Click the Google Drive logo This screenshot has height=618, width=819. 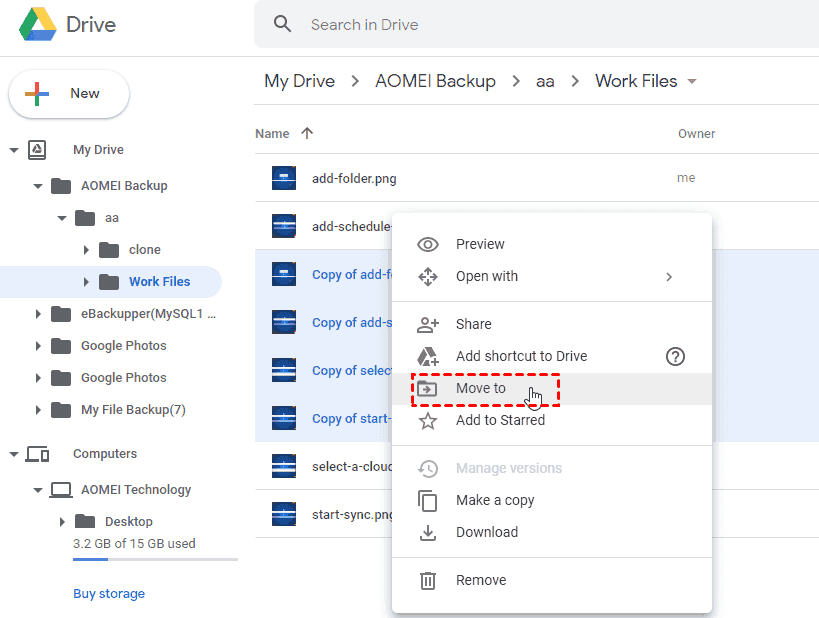(36, 24)
